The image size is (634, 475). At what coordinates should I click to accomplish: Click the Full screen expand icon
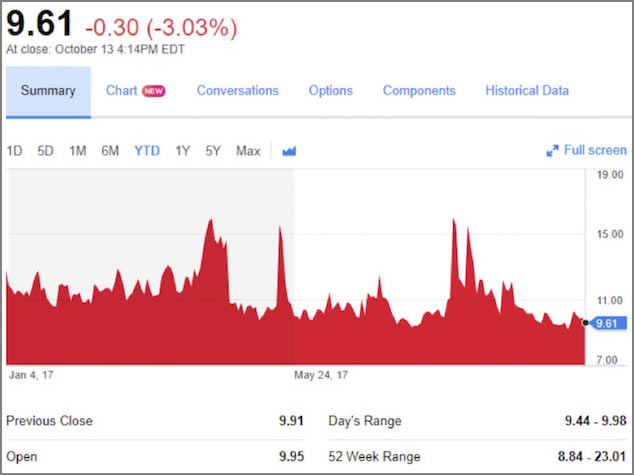coord(552,151)
